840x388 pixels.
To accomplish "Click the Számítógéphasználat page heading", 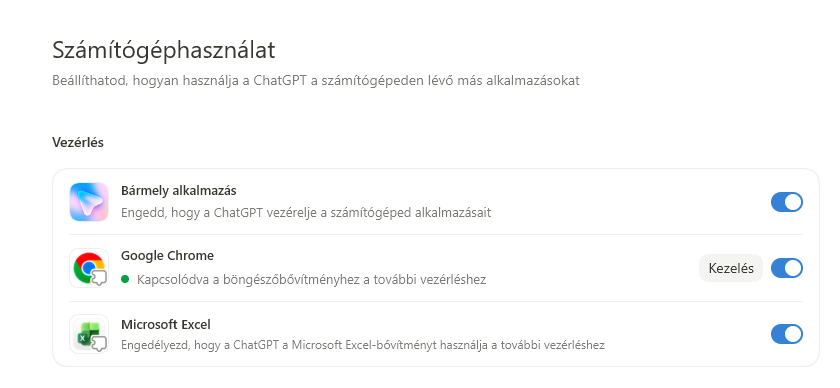I will click(164, 50).
